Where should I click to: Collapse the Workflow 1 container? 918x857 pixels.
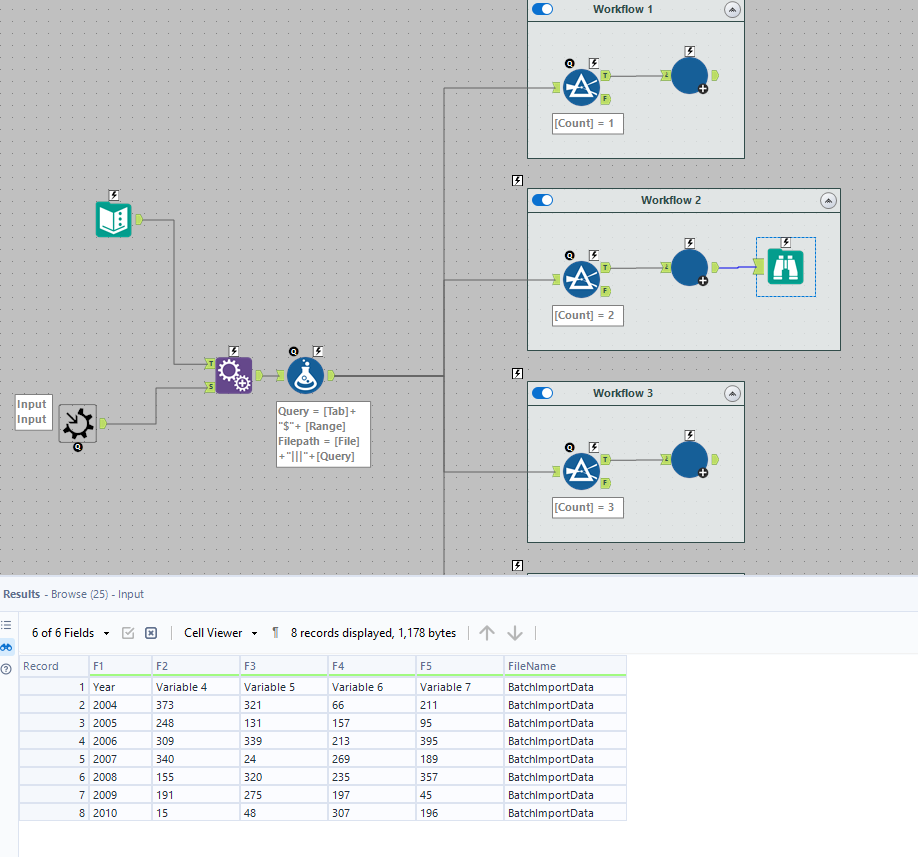[732, 10]
